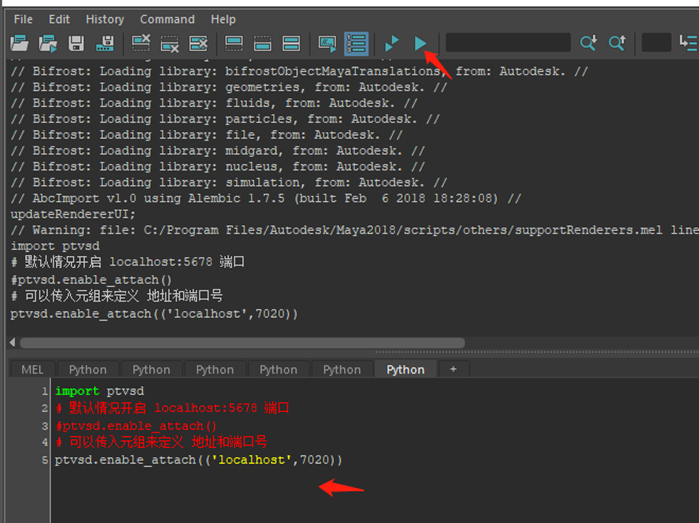The height and width of the screenshot is (523, 699).
Task: Click the Execute icon with dotted arrow
Action: (x=392, y=43)
